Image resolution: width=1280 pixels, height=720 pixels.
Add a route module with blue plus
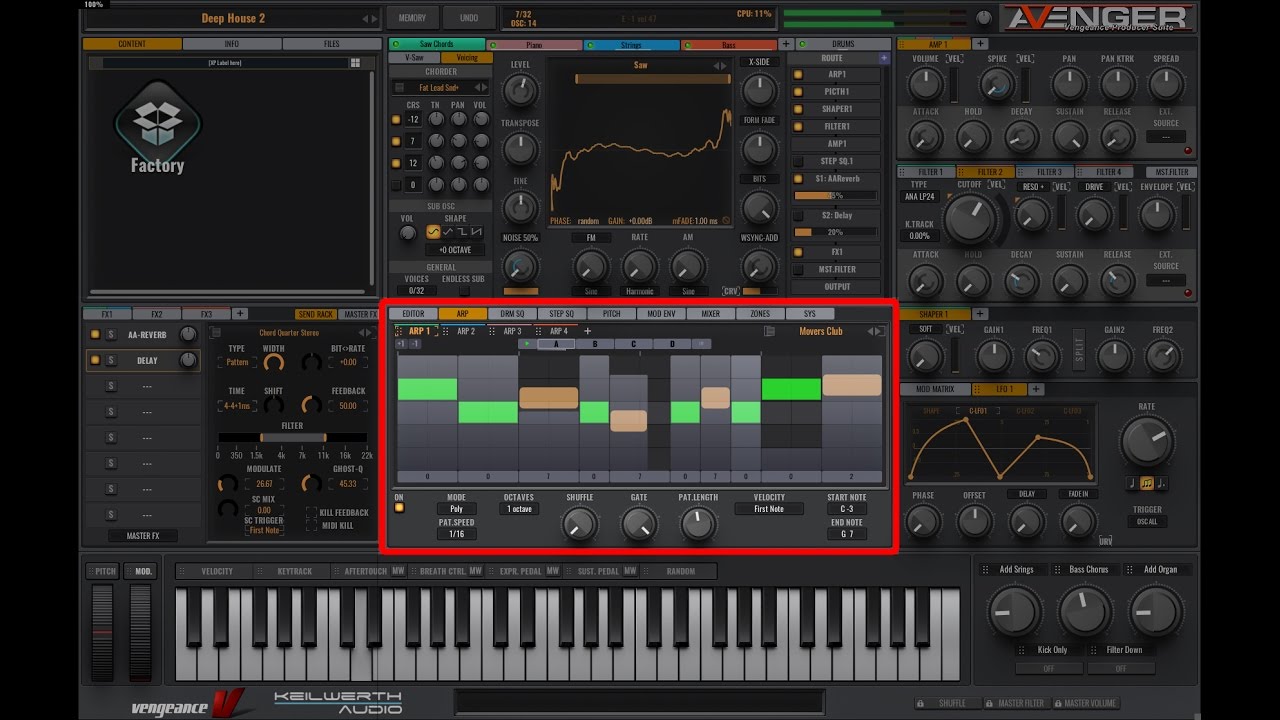tap(884, 58)
